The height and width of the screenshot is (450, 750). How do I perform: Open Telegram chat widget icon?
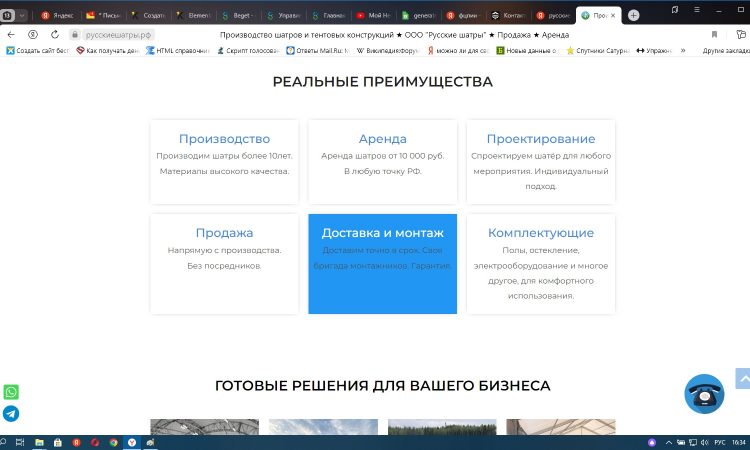tap(11, 413)
